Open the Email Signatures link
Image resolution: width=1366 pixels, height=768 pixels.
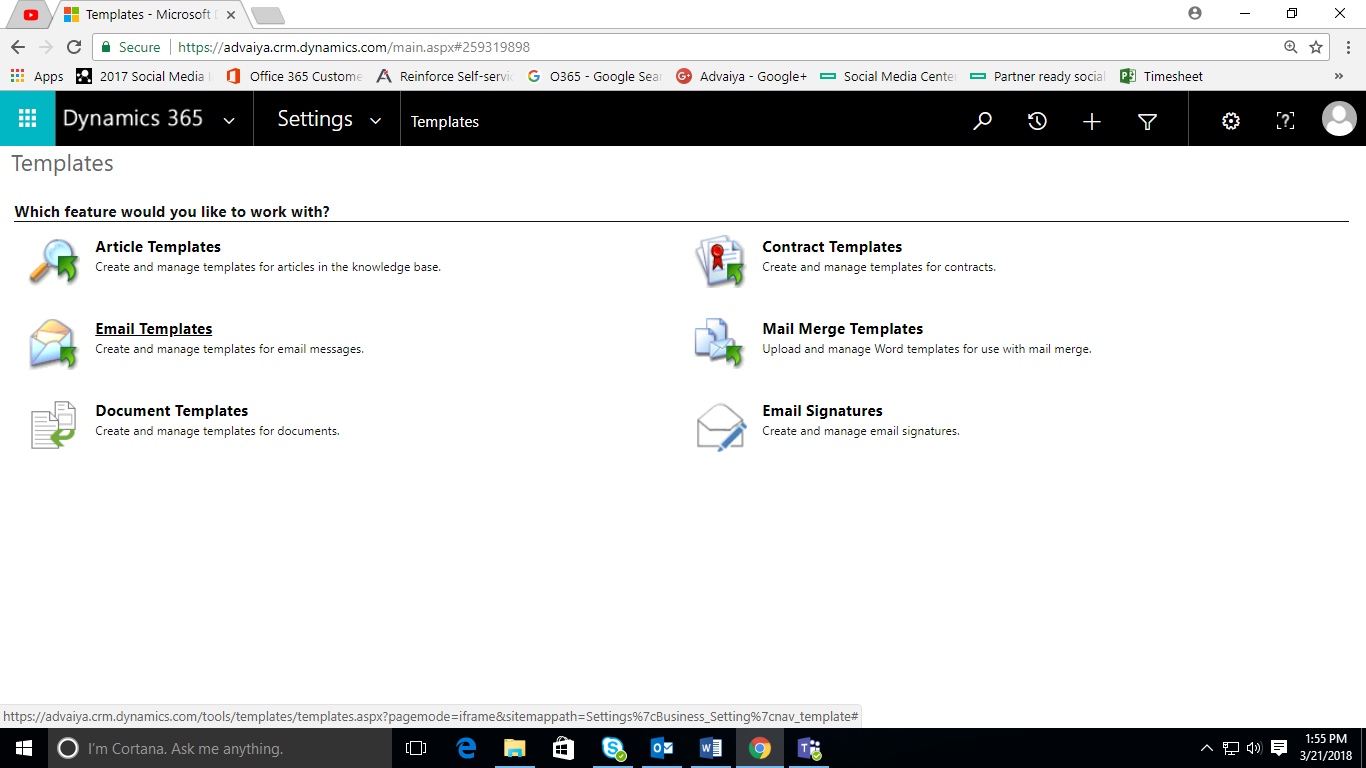pos(823,411)
